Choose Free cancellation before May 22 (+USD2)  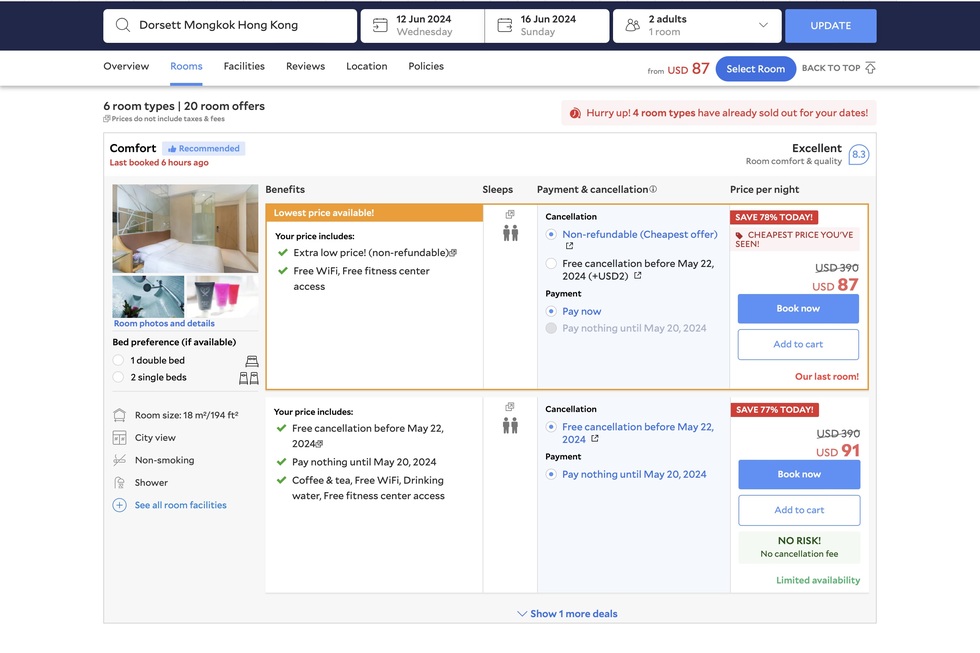click(551, 264)
